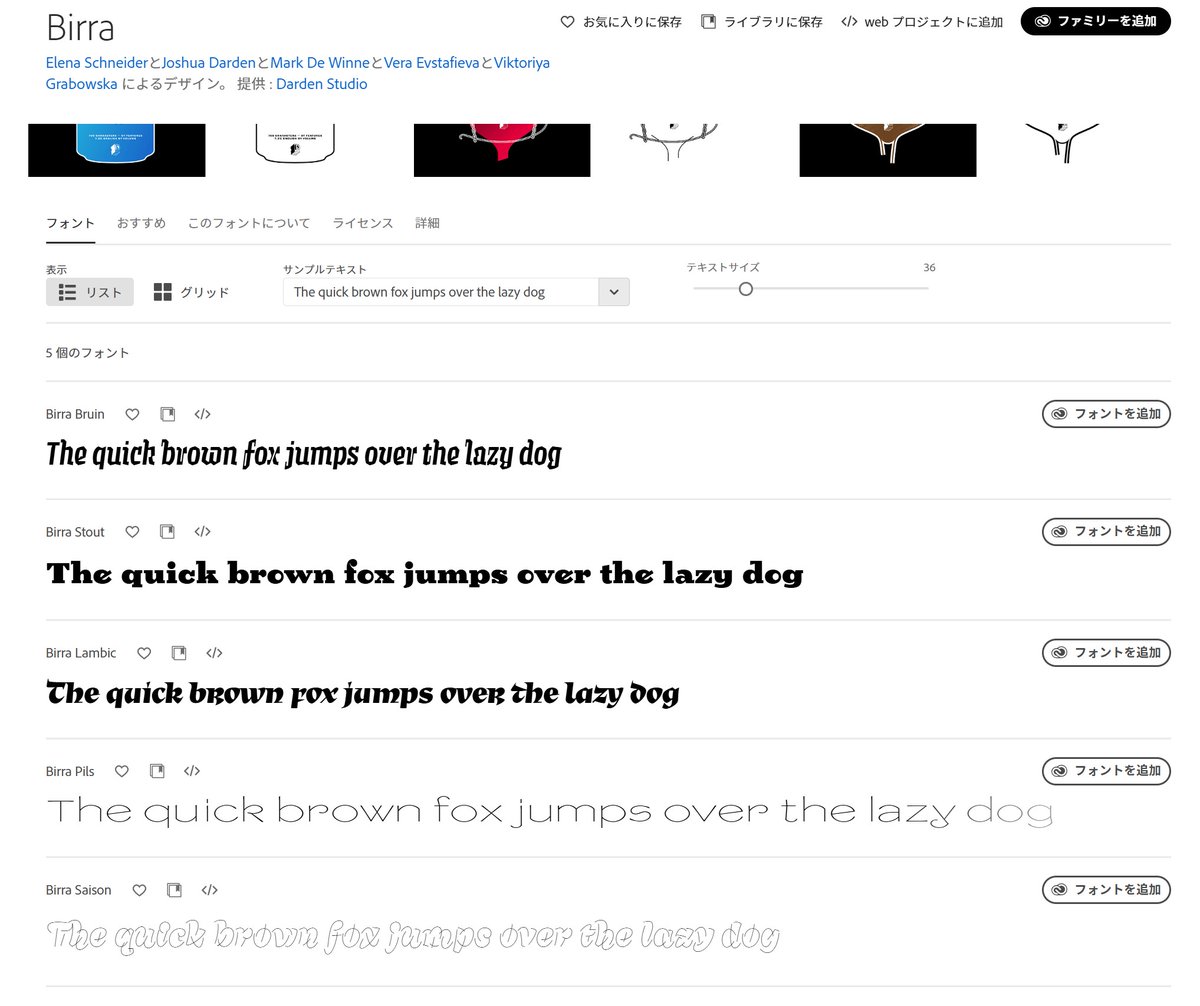This screenshot has width=1200, height=1006.
Task: Save Birra Pils to library icon
Action: point(157,771)
